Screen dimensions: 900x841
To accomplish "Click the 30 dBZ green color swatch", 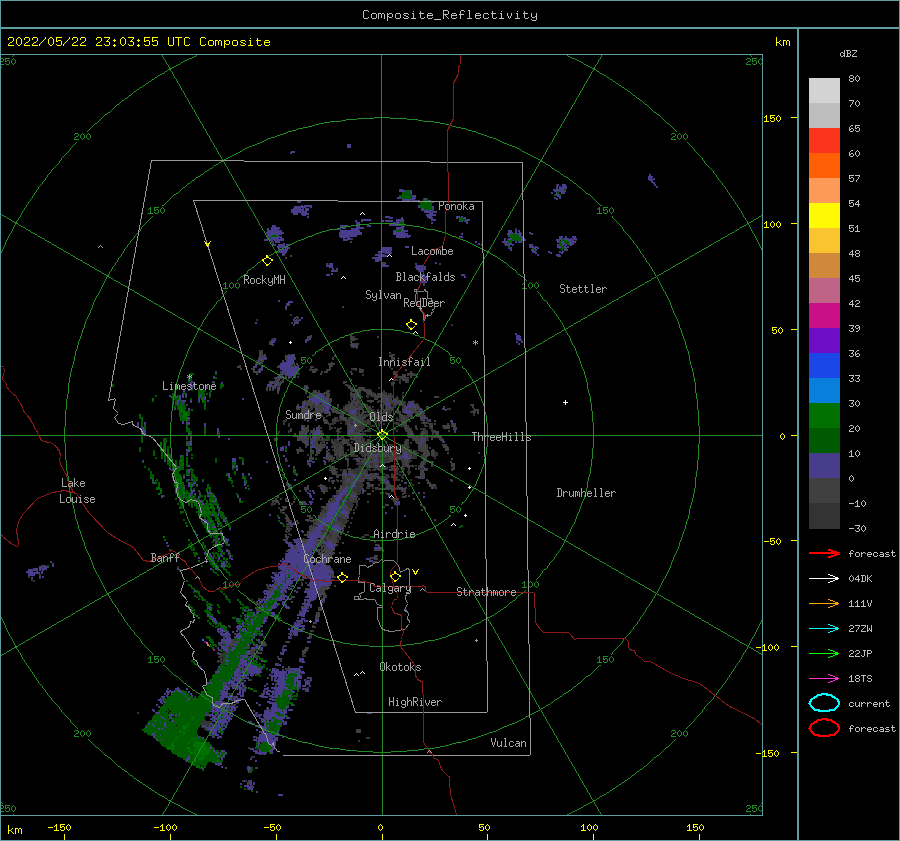I will pyautogui.click(x=824, y=416).
